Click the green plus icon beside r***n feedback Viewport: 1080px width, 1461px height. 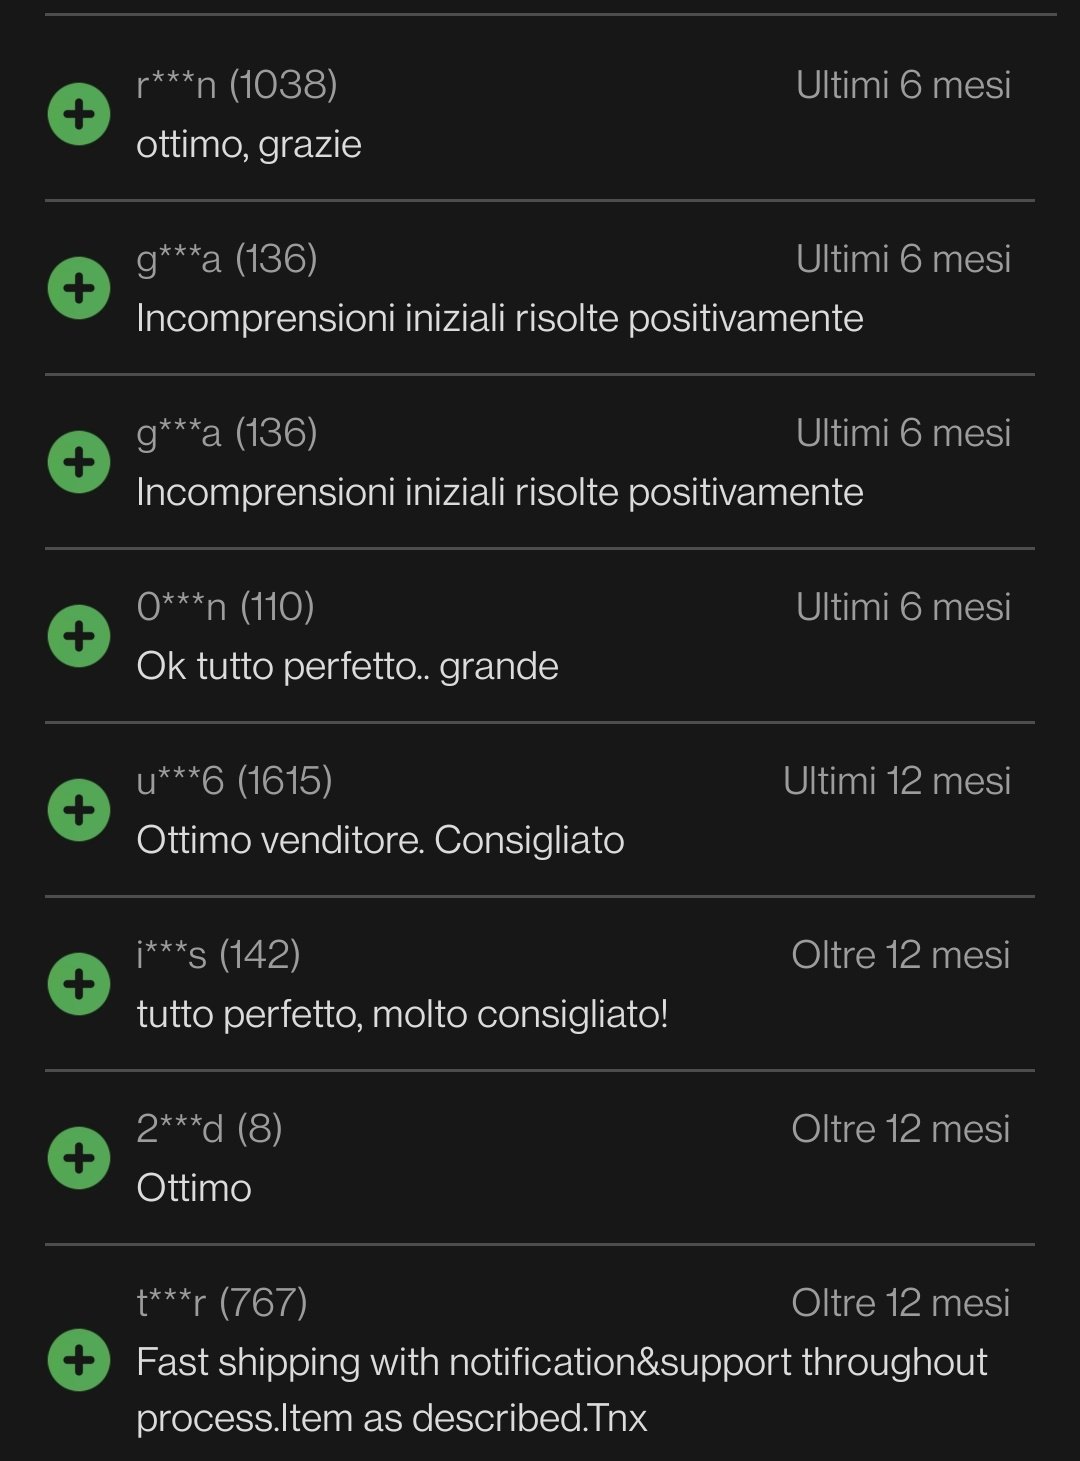point(79,114)
